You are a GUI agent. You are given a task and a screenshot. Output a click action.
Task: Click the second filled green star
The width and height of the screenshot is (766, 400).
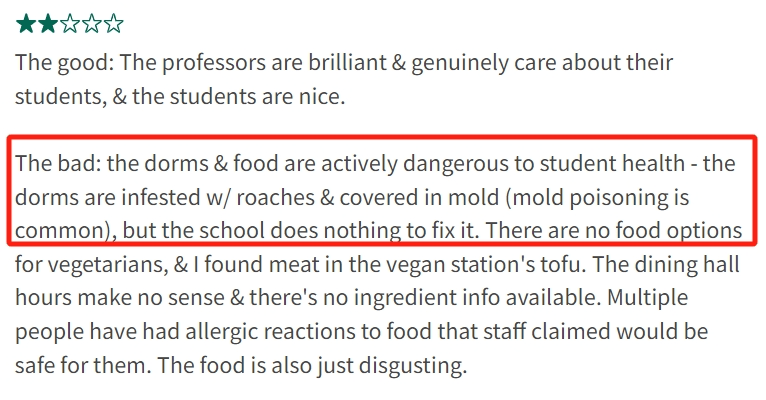(48, 22)
